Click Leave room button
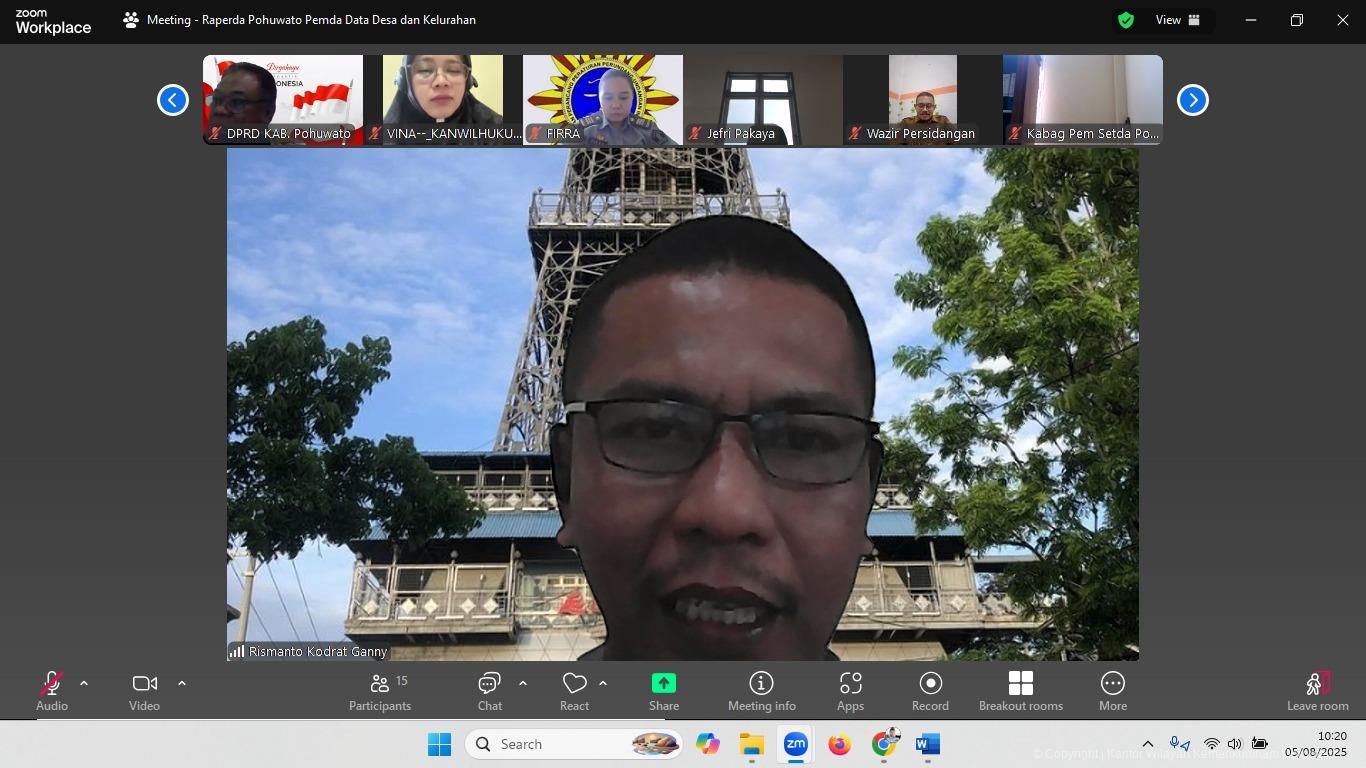The width and height of the screenshot is (1366, 768). pos(1317,691)
